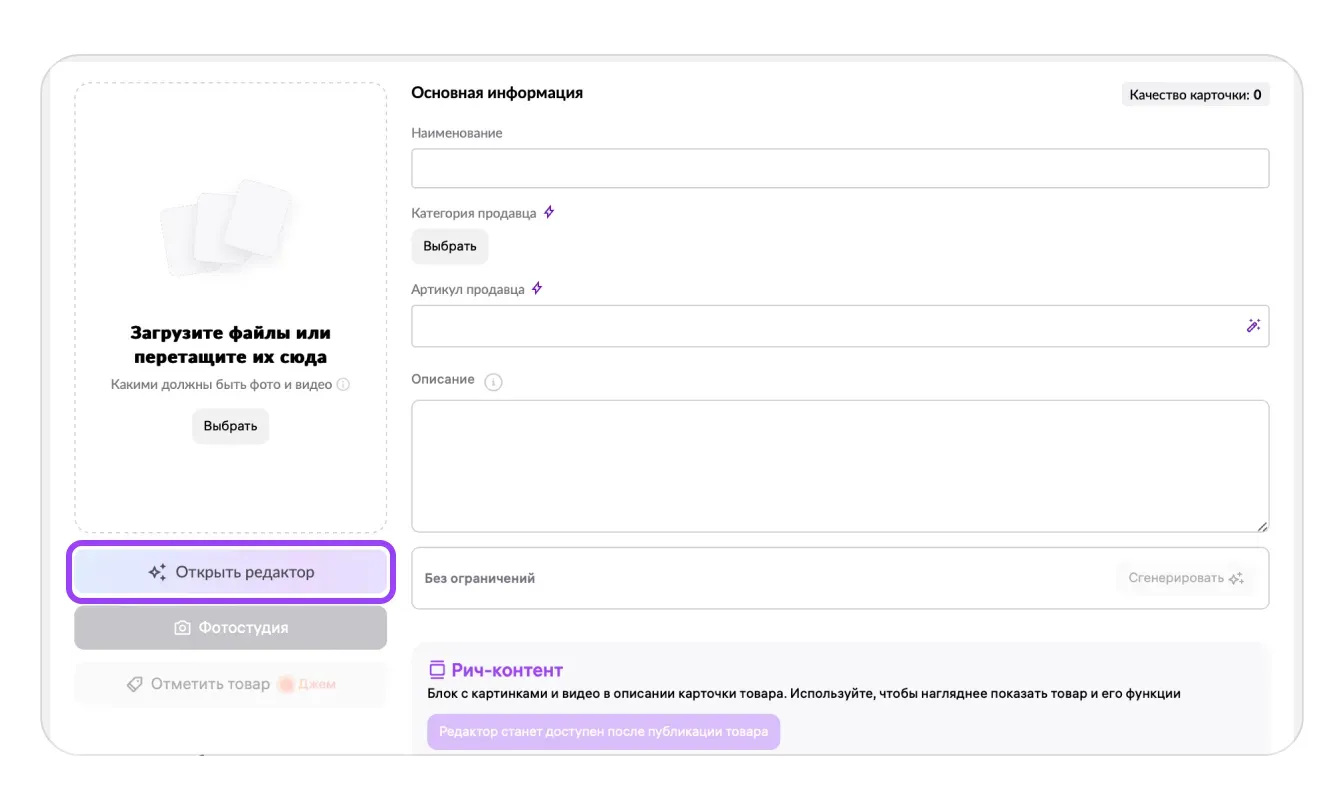Click the Рич-контент section icon
Image resolution: width=1344 pixels, height=810 pixels.
coord(437,670)
